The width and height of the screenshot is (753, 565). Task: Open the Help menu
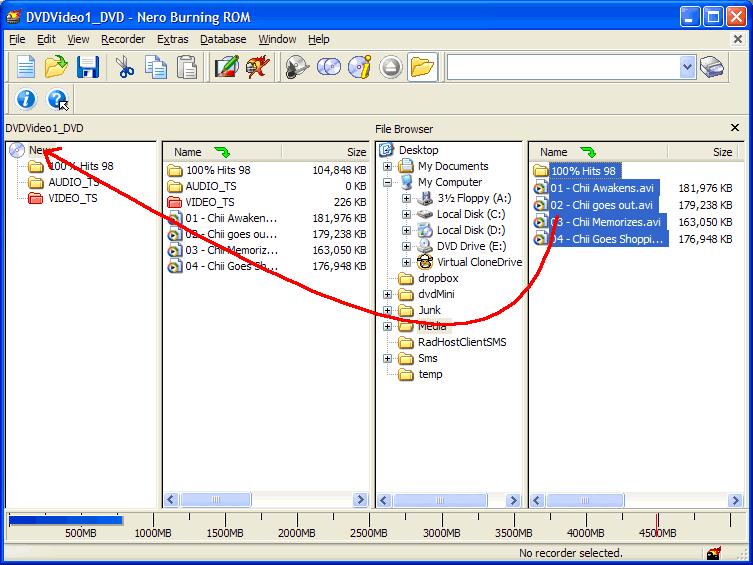tap(319, 39)
